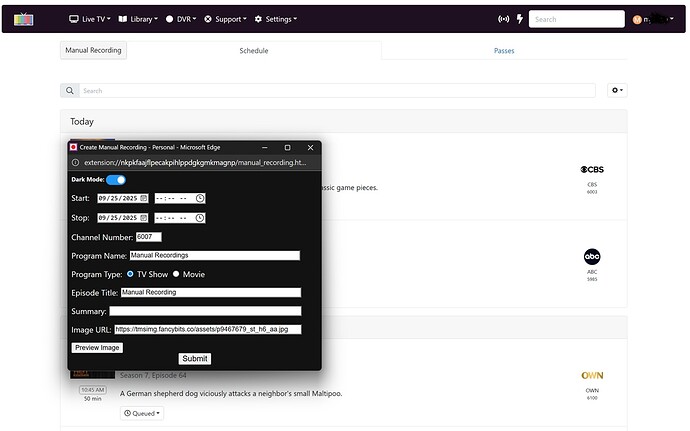
Task: Click the ABC channel logo
Action: click(592, 257)
